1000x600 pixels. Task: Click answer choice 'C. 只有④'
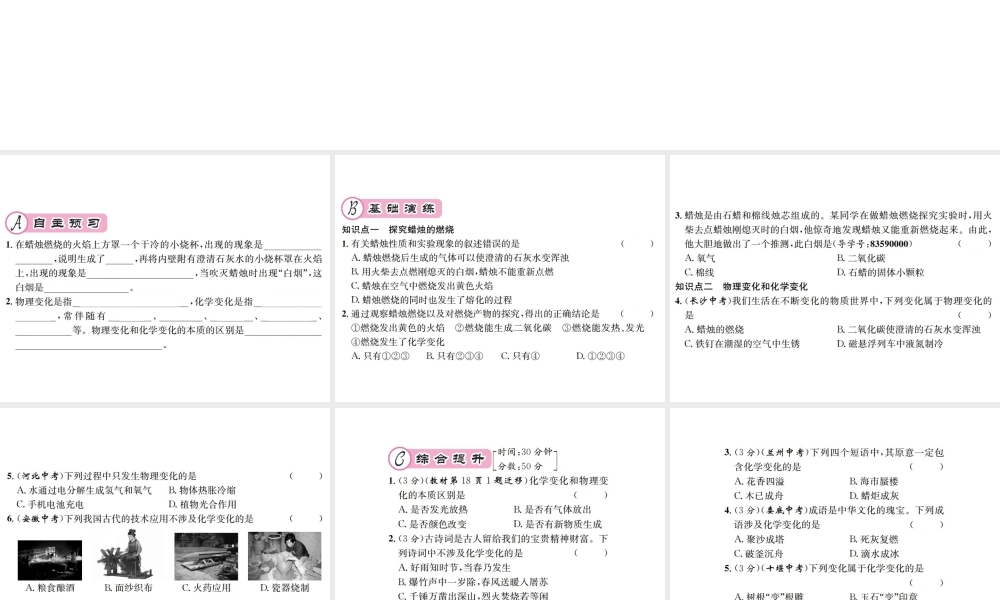(x=520, y=356)
